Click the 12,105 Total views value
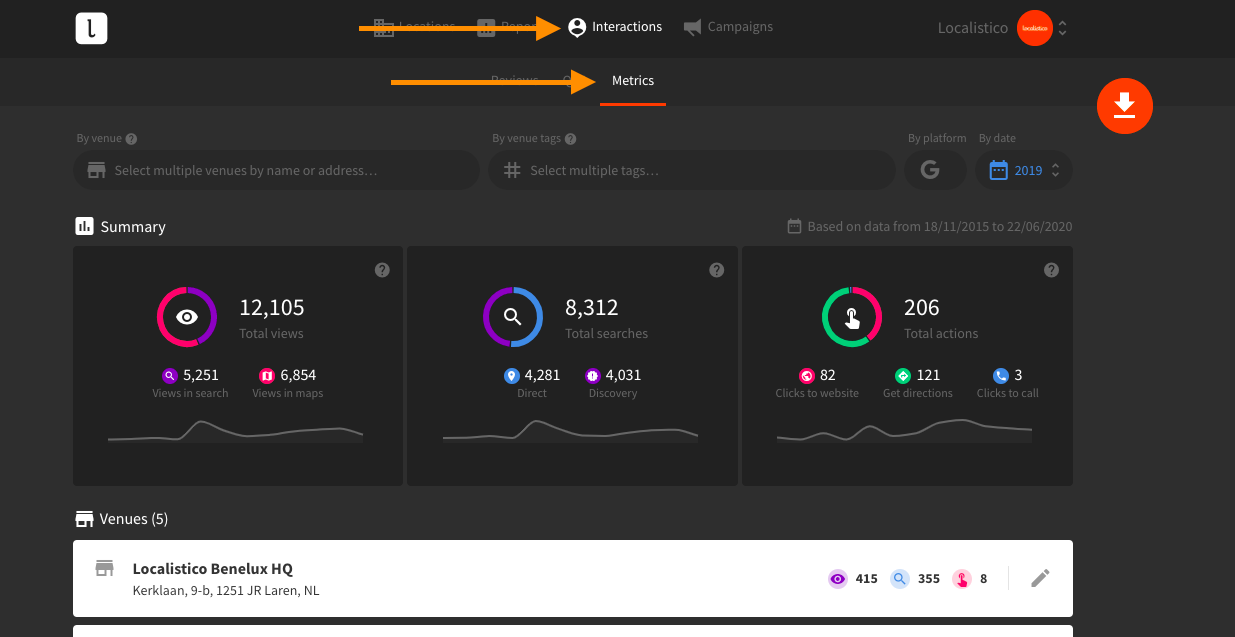Screen dimensions: 1235x637 tap(272, 308)
